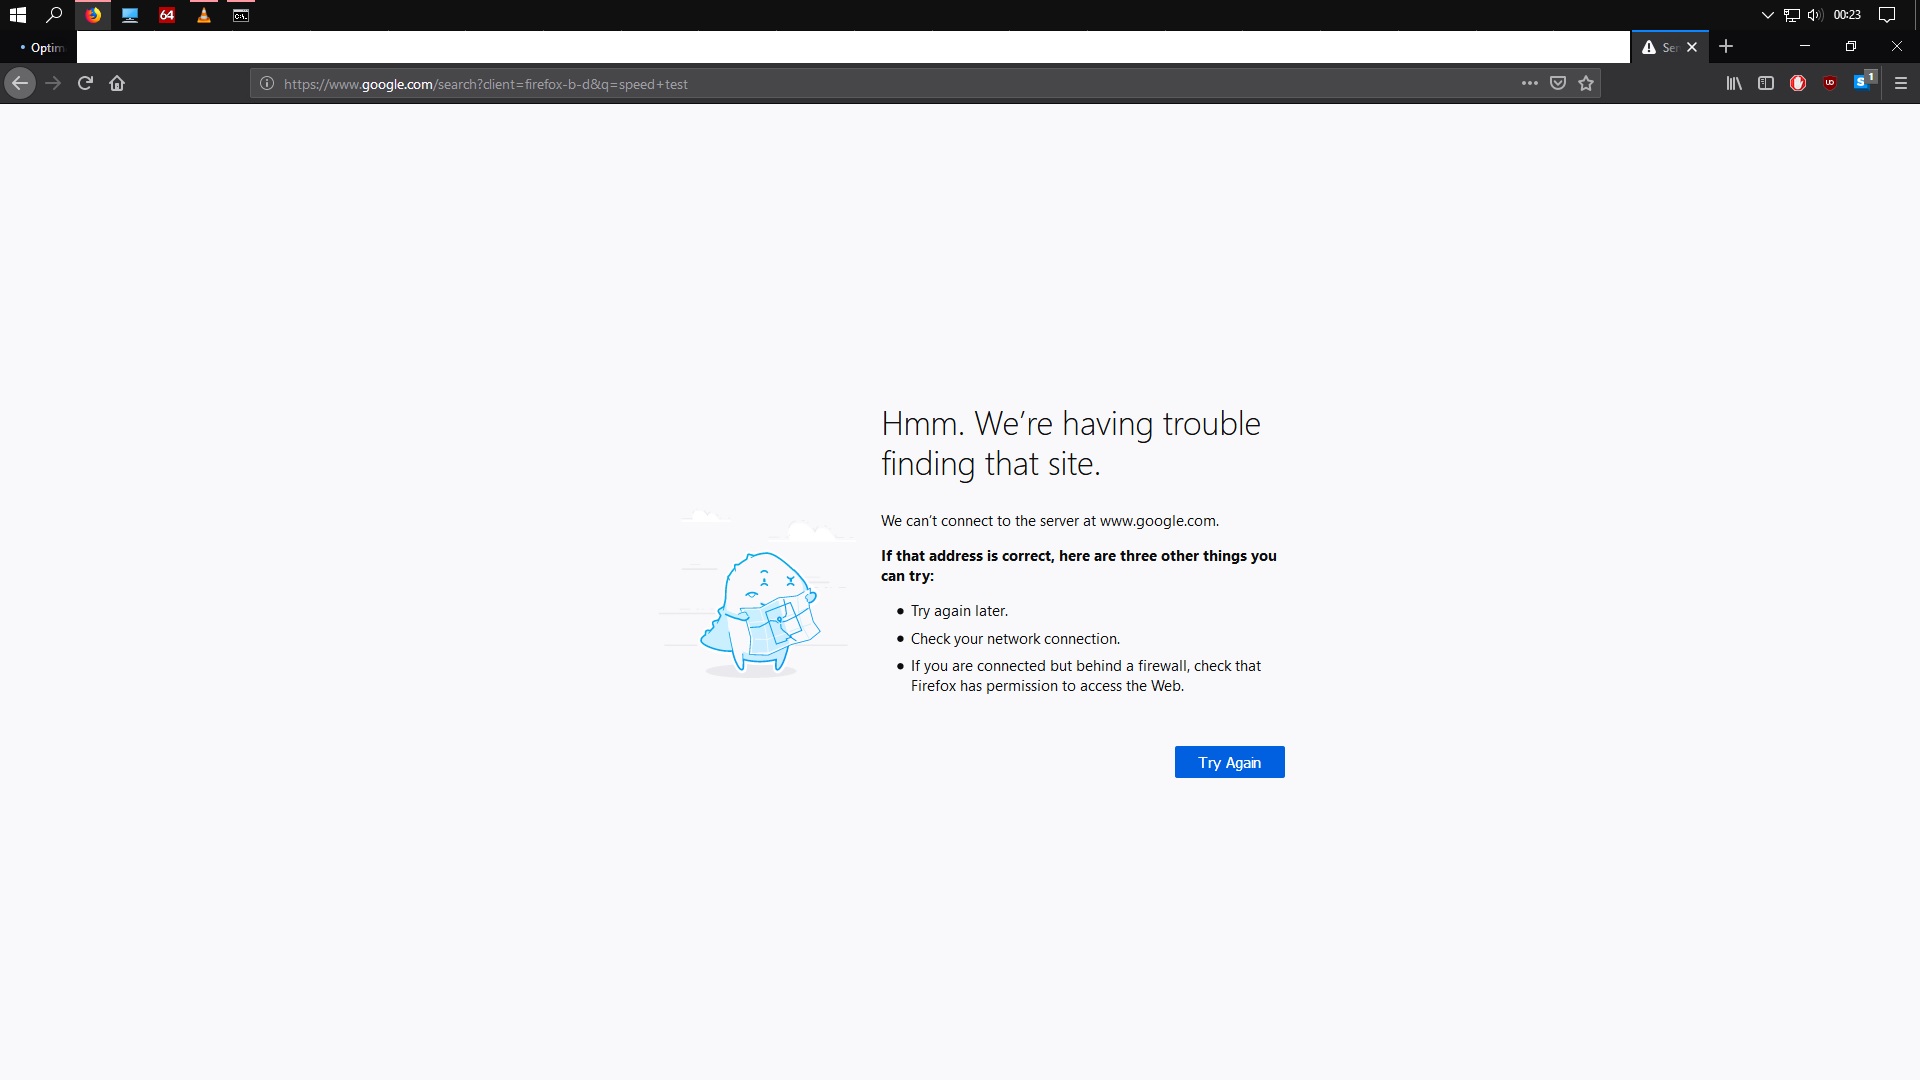Go back to the previous page
Screen dimensions: 1920x1080
point(20,84)
